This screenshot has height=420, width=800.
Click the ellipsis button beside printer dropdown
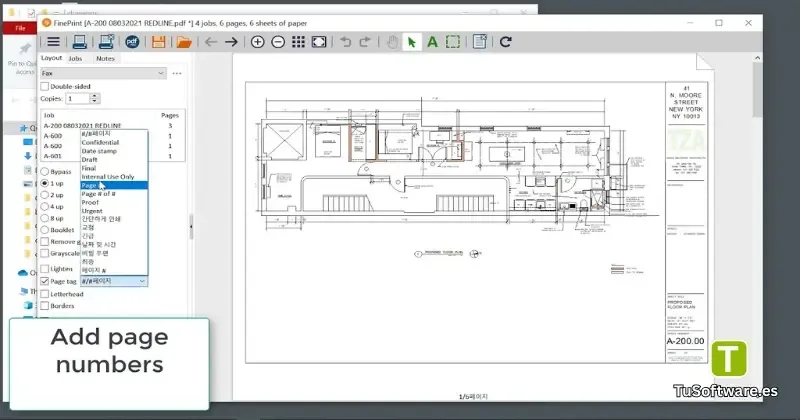(x=177, y=73)
